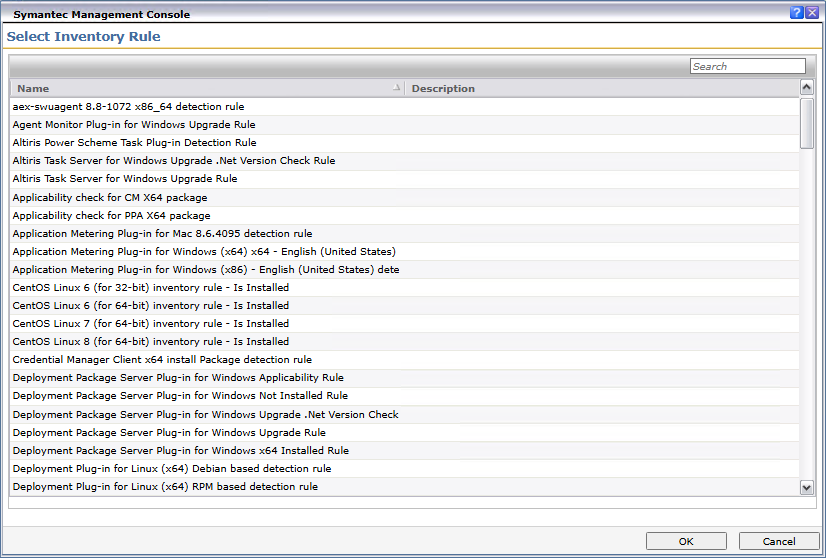Select Application Metering Plug-in for Windows (x86) row

tap(404, 269)
